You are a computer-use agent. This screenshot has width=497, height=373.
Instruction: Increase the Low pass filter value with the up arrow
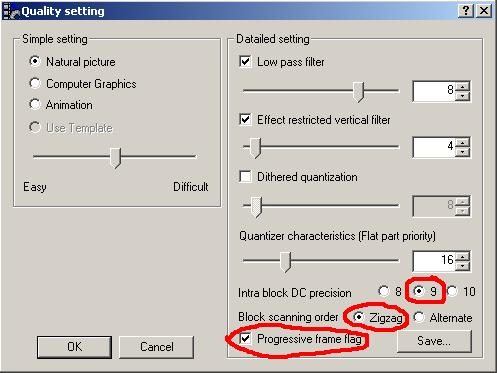462,86
